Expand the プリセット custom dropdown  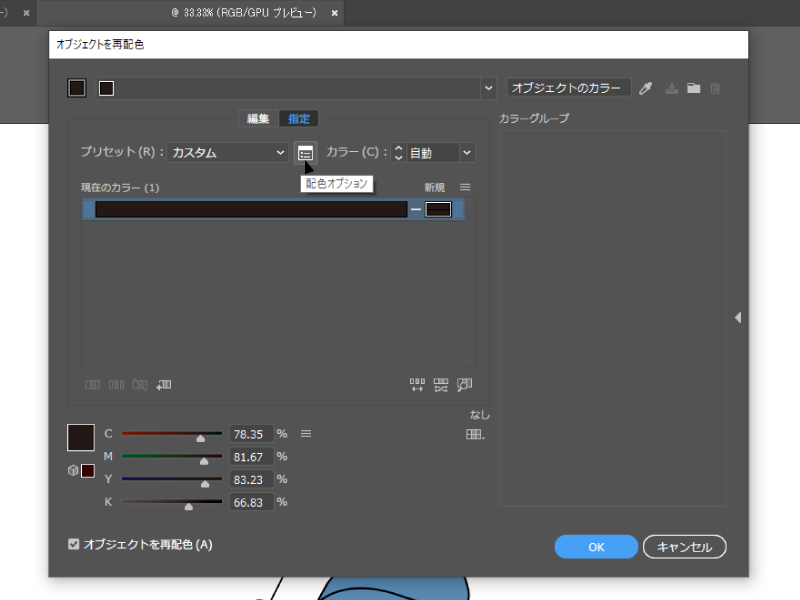pyautogui.click(x=228, y=153)
